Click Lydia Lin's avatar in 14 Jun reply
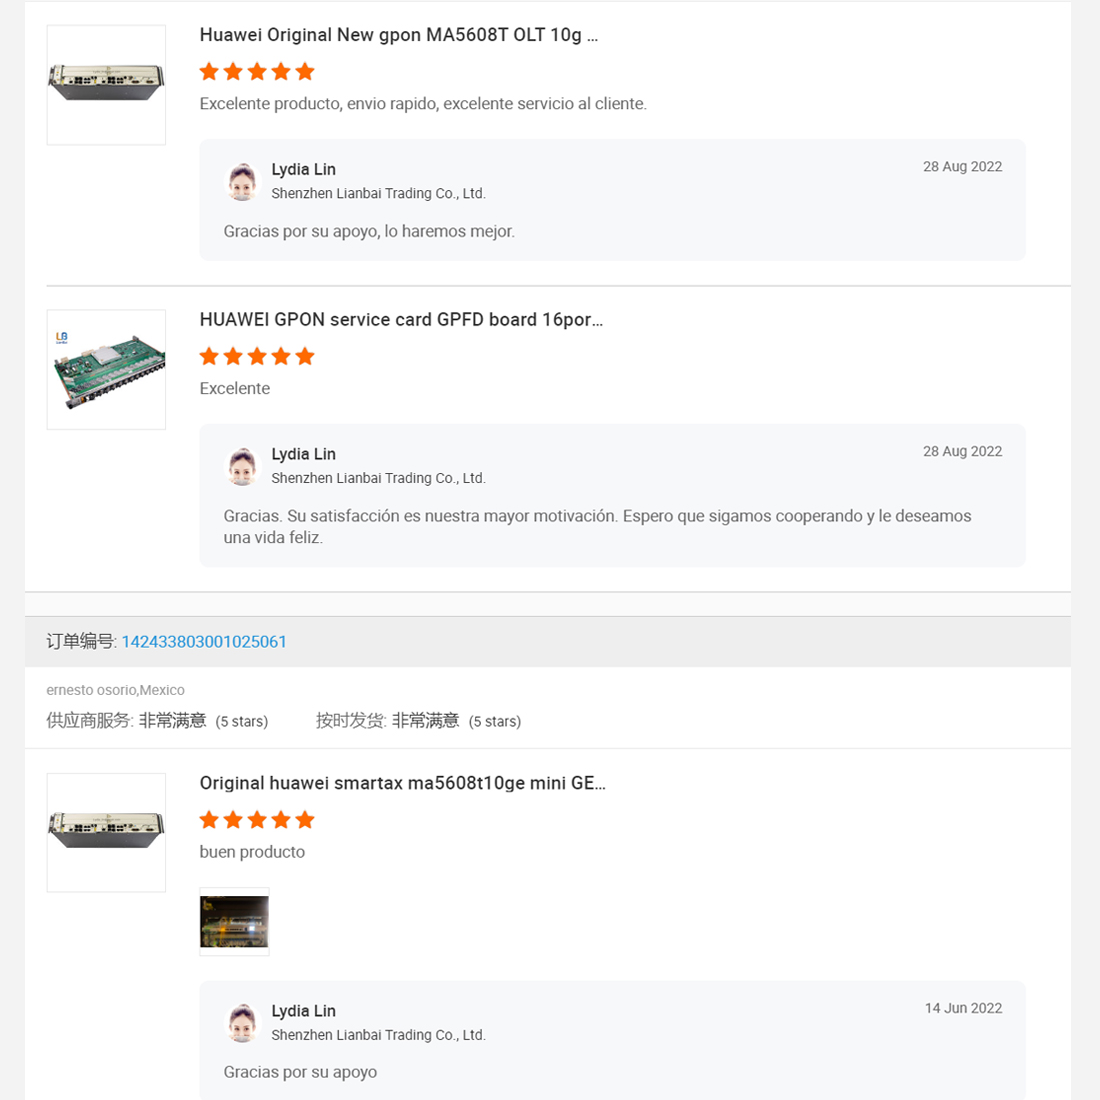 [x=242, y=1024]
